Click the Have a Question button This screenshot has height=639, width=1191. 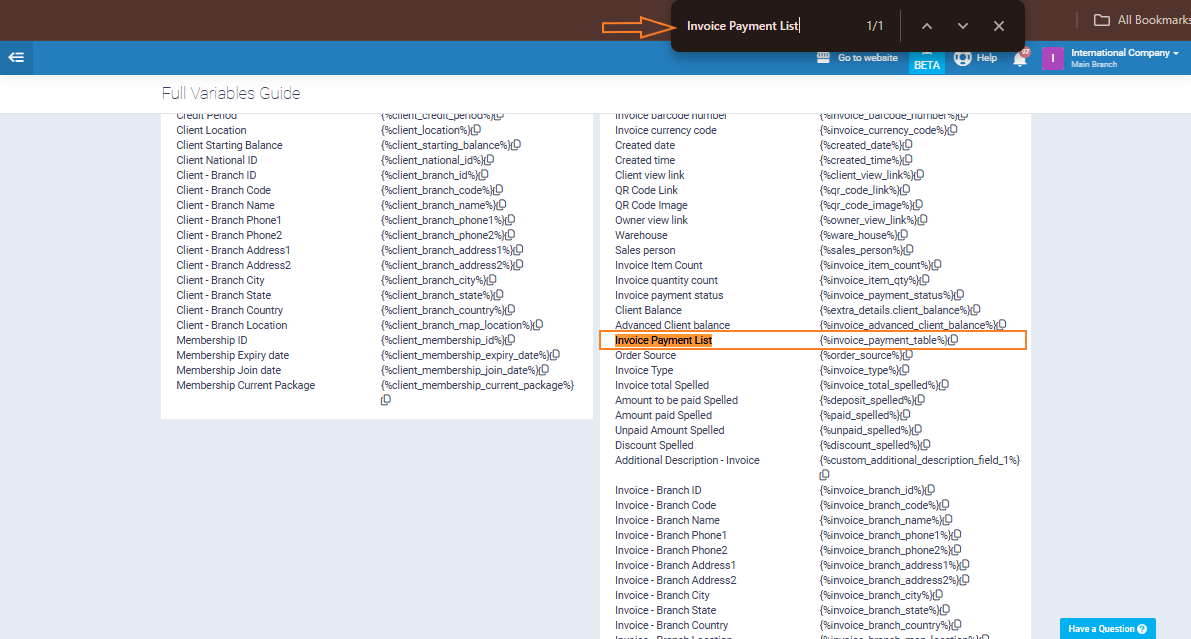1107,629
